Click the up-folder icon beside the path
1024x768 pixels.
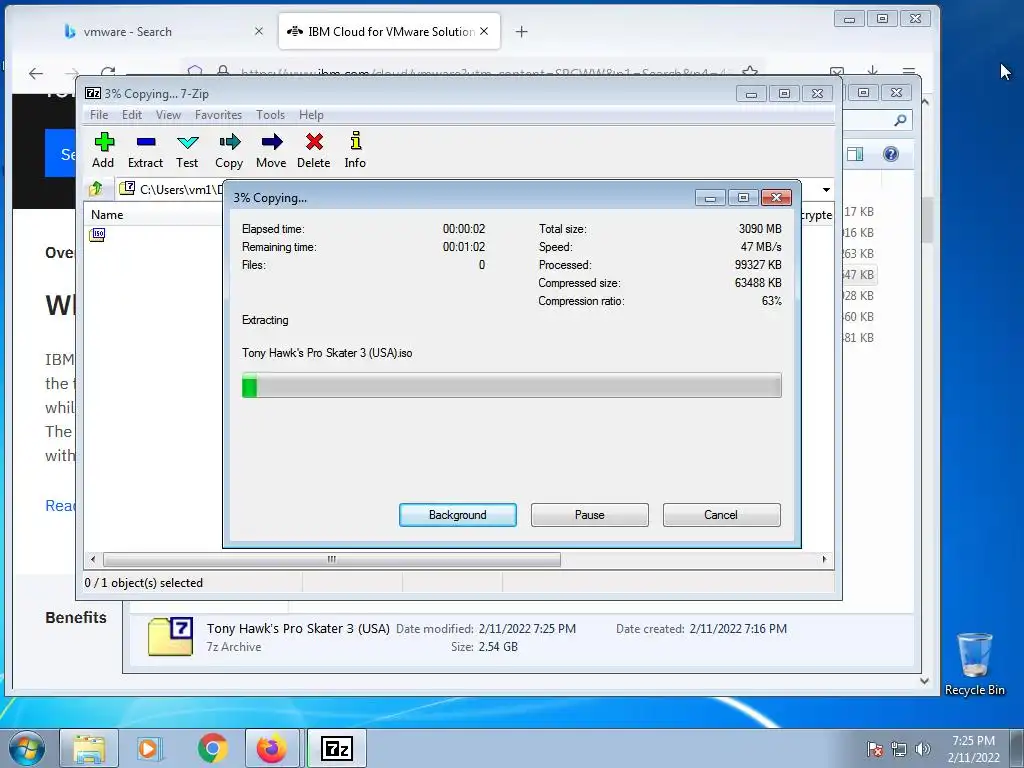[x=96, y=189]
